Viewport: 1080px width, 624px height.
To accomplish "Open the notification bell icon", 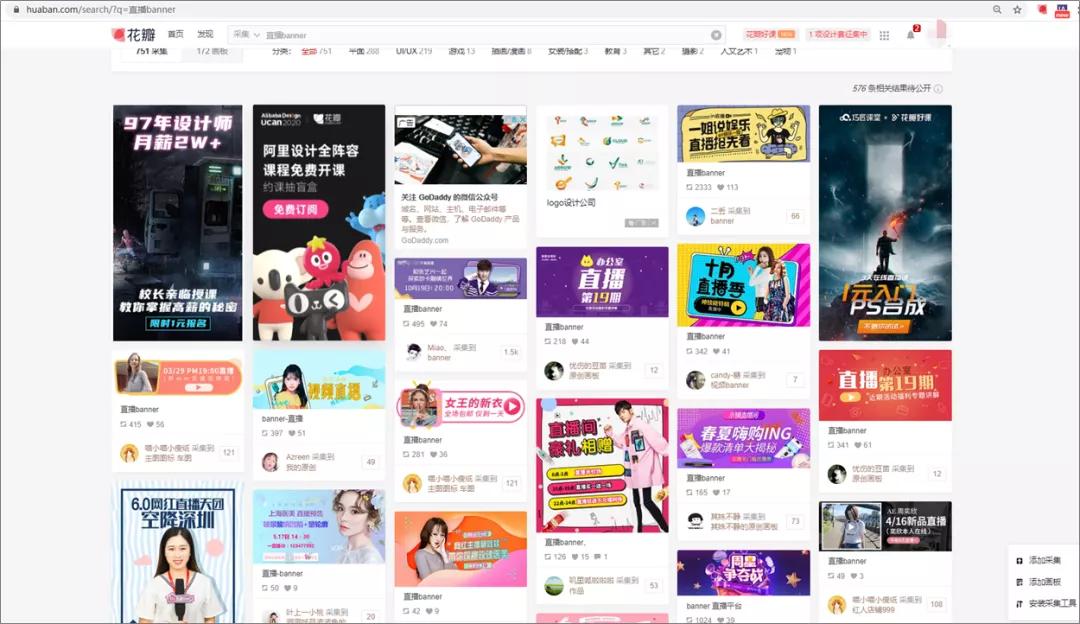I will (908, 33).
